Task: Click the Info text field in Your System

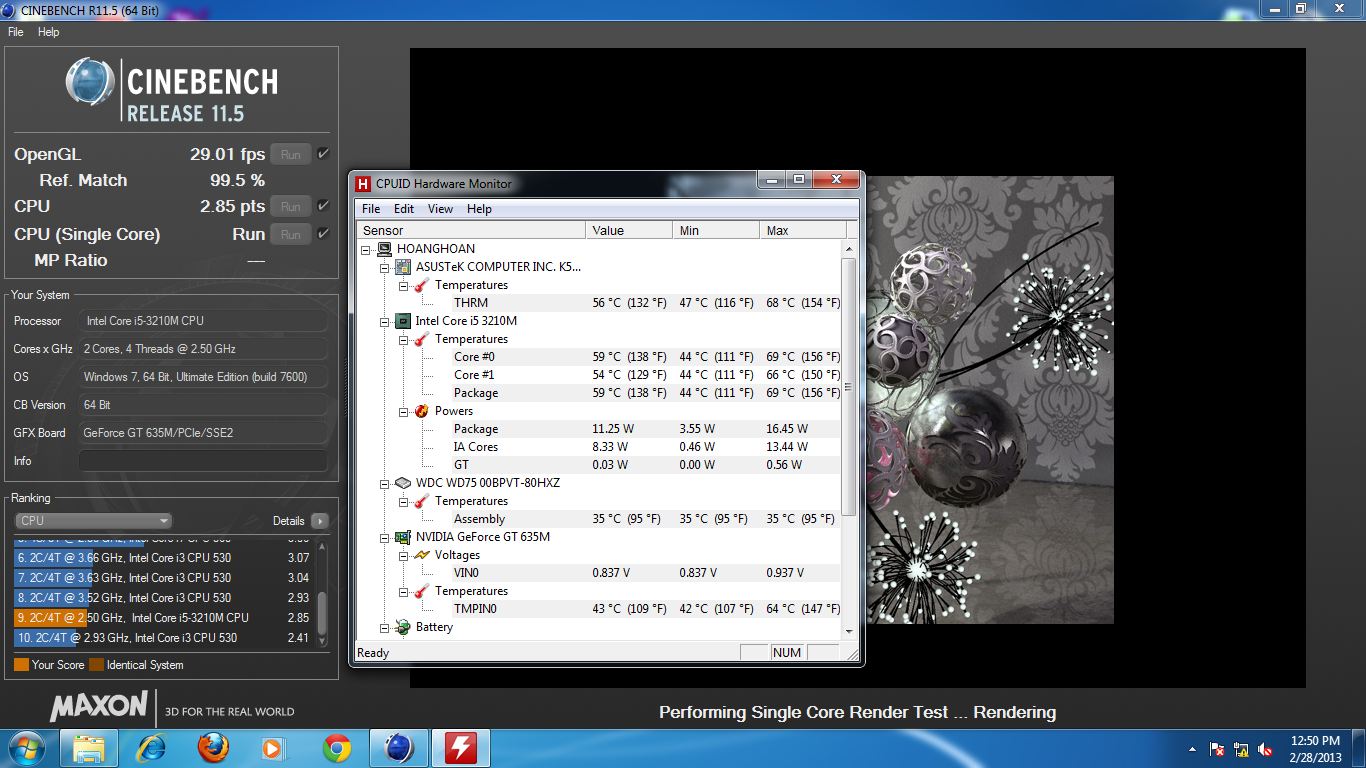Action: [x=203, y=461]
